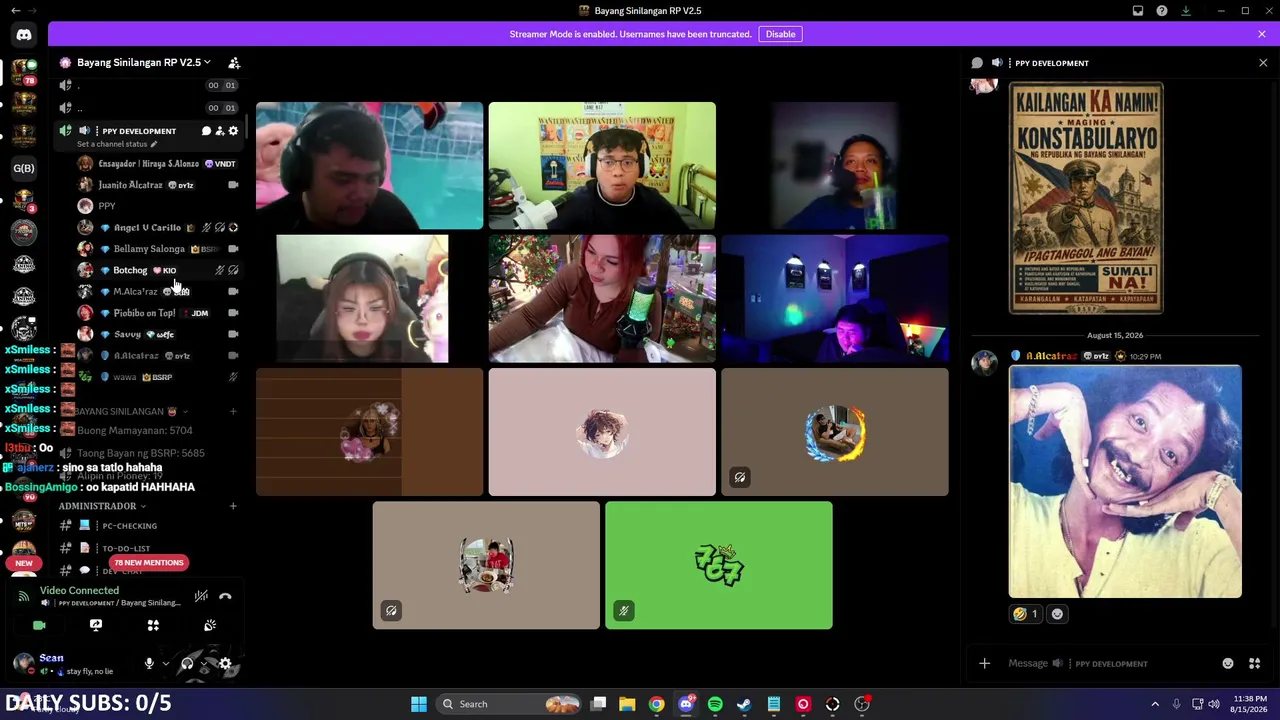Jump to 78 new mentions
Viewport: 1280px width, 720px height.
[148, 563]
